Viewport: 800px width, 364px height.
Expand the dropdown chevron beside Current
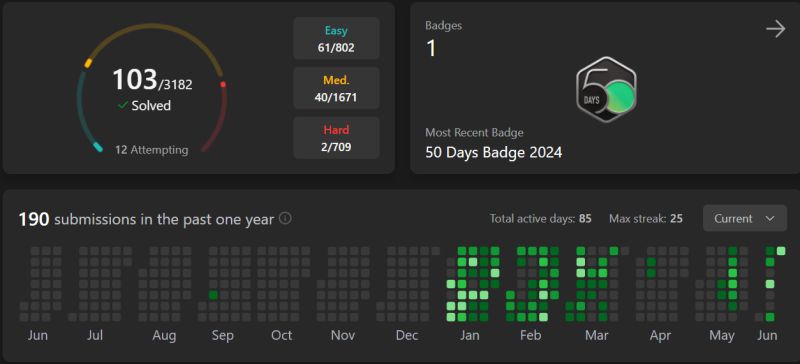click(770, 219)
